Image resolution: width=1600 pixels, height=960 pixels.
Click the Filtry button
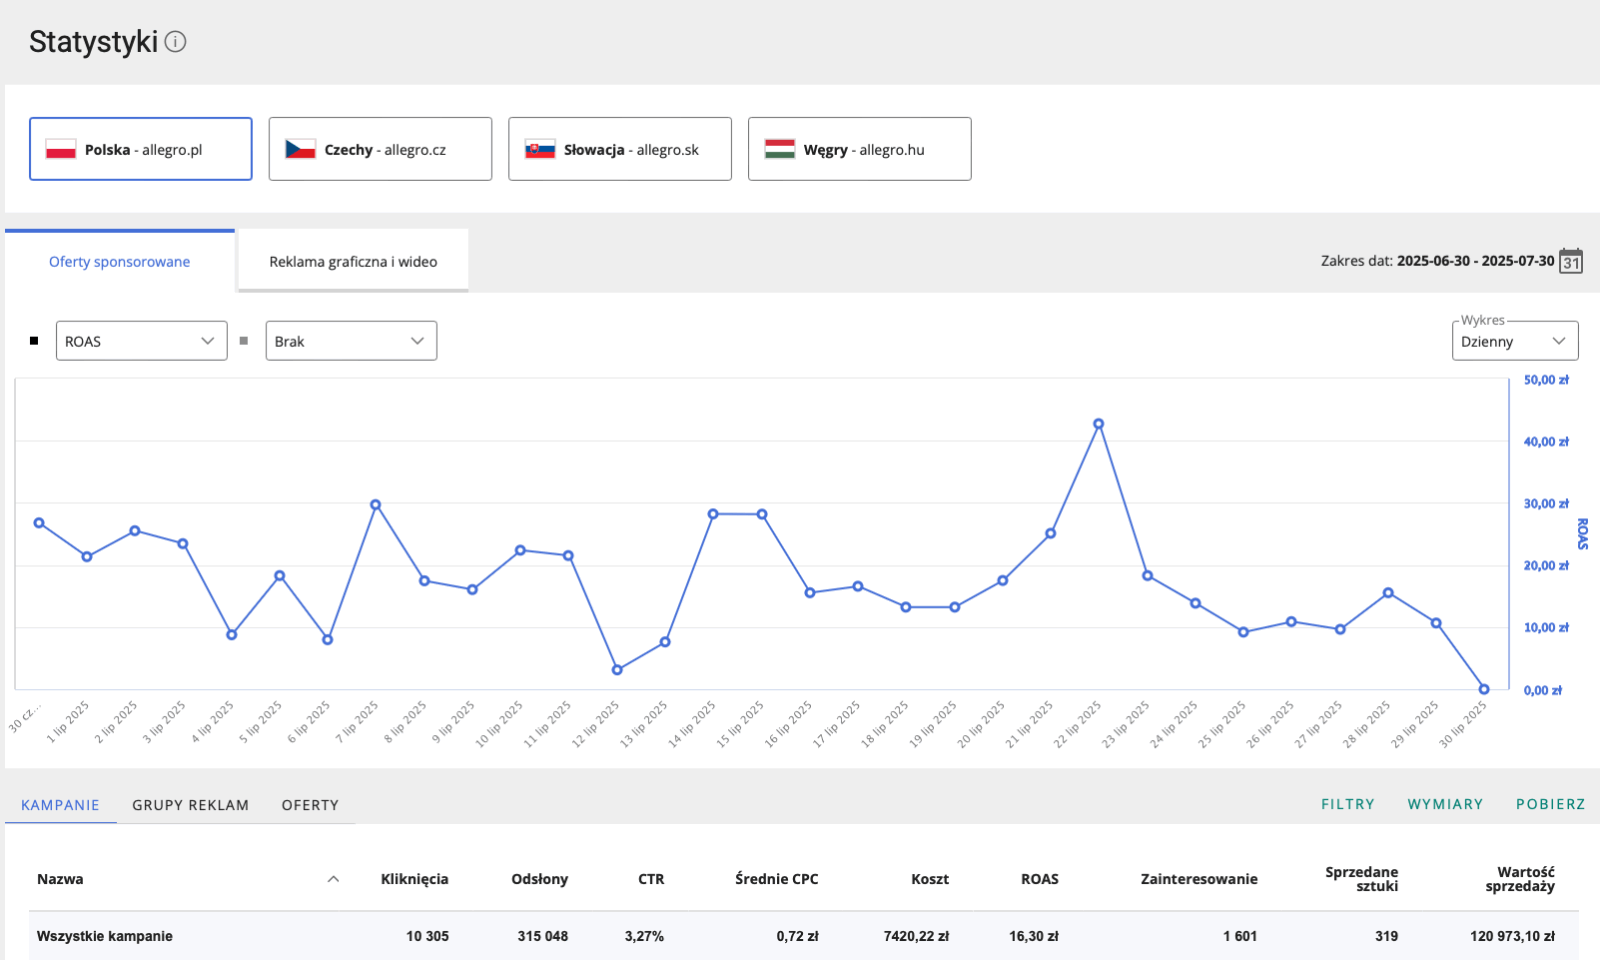point(1347,804)
